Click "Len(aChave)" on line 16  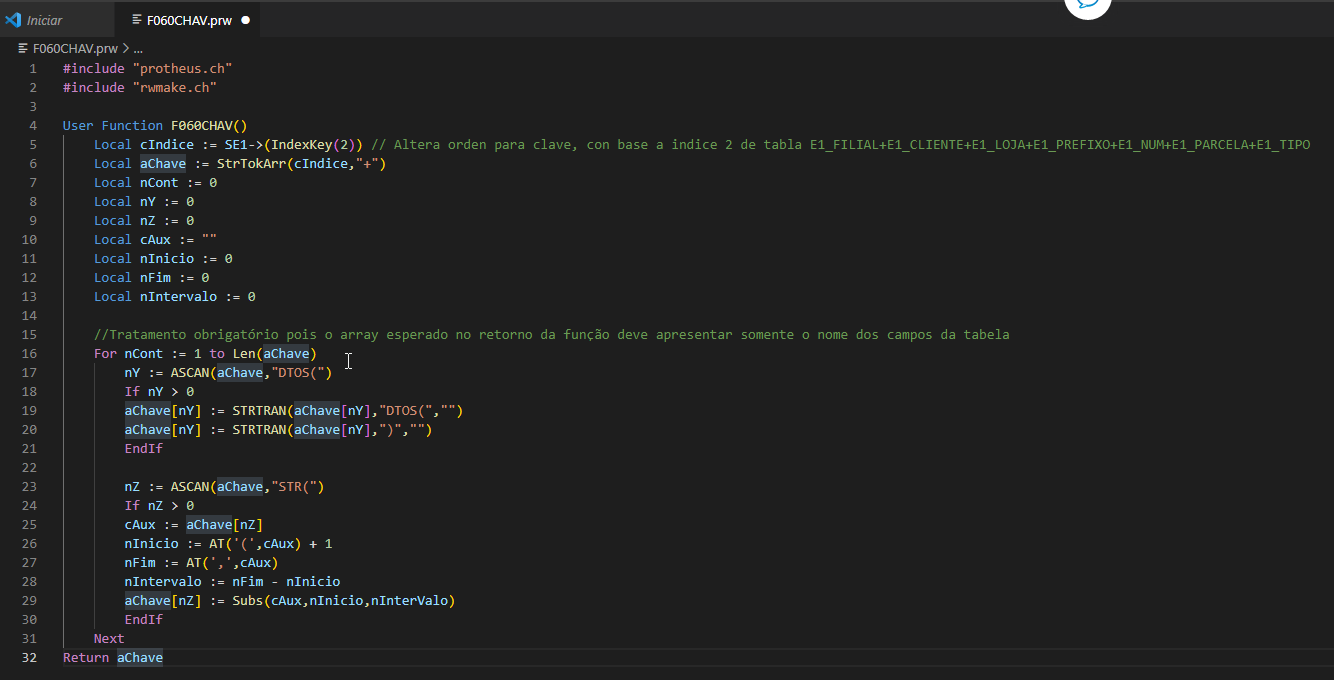[x=275, y=353]
